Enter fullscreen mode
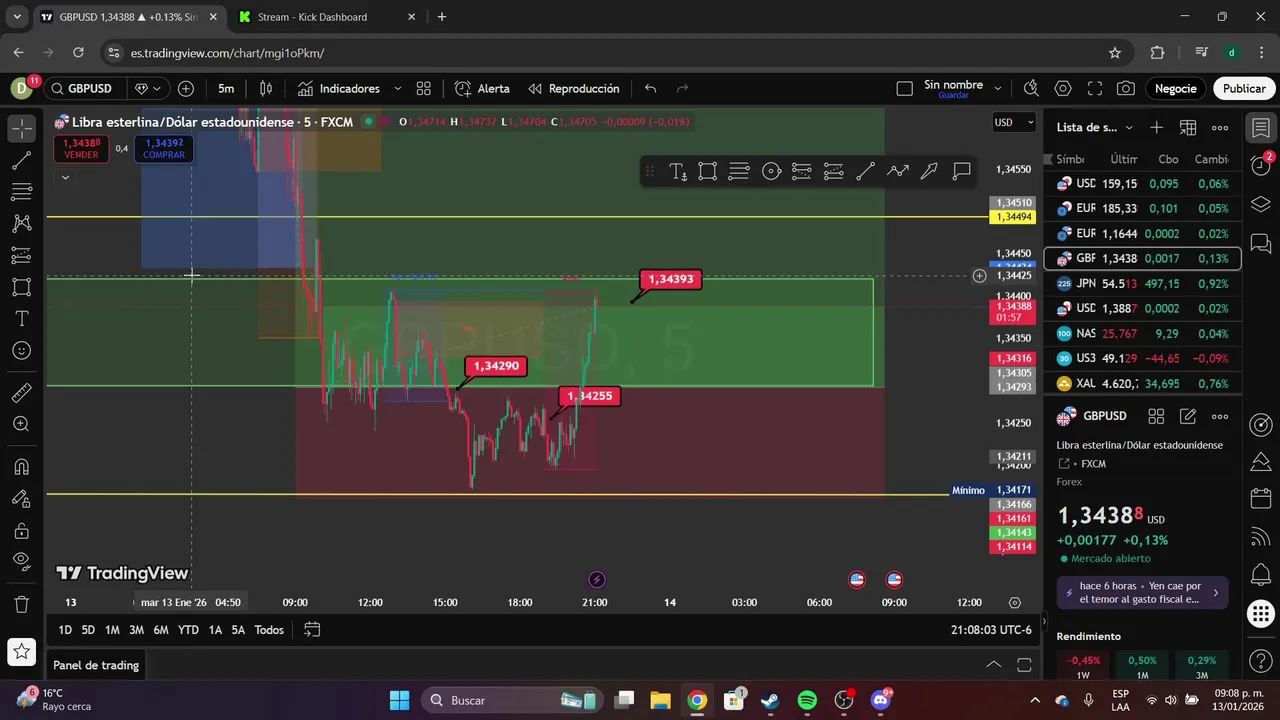The image size is (1280, 720). click(1095, 88)
